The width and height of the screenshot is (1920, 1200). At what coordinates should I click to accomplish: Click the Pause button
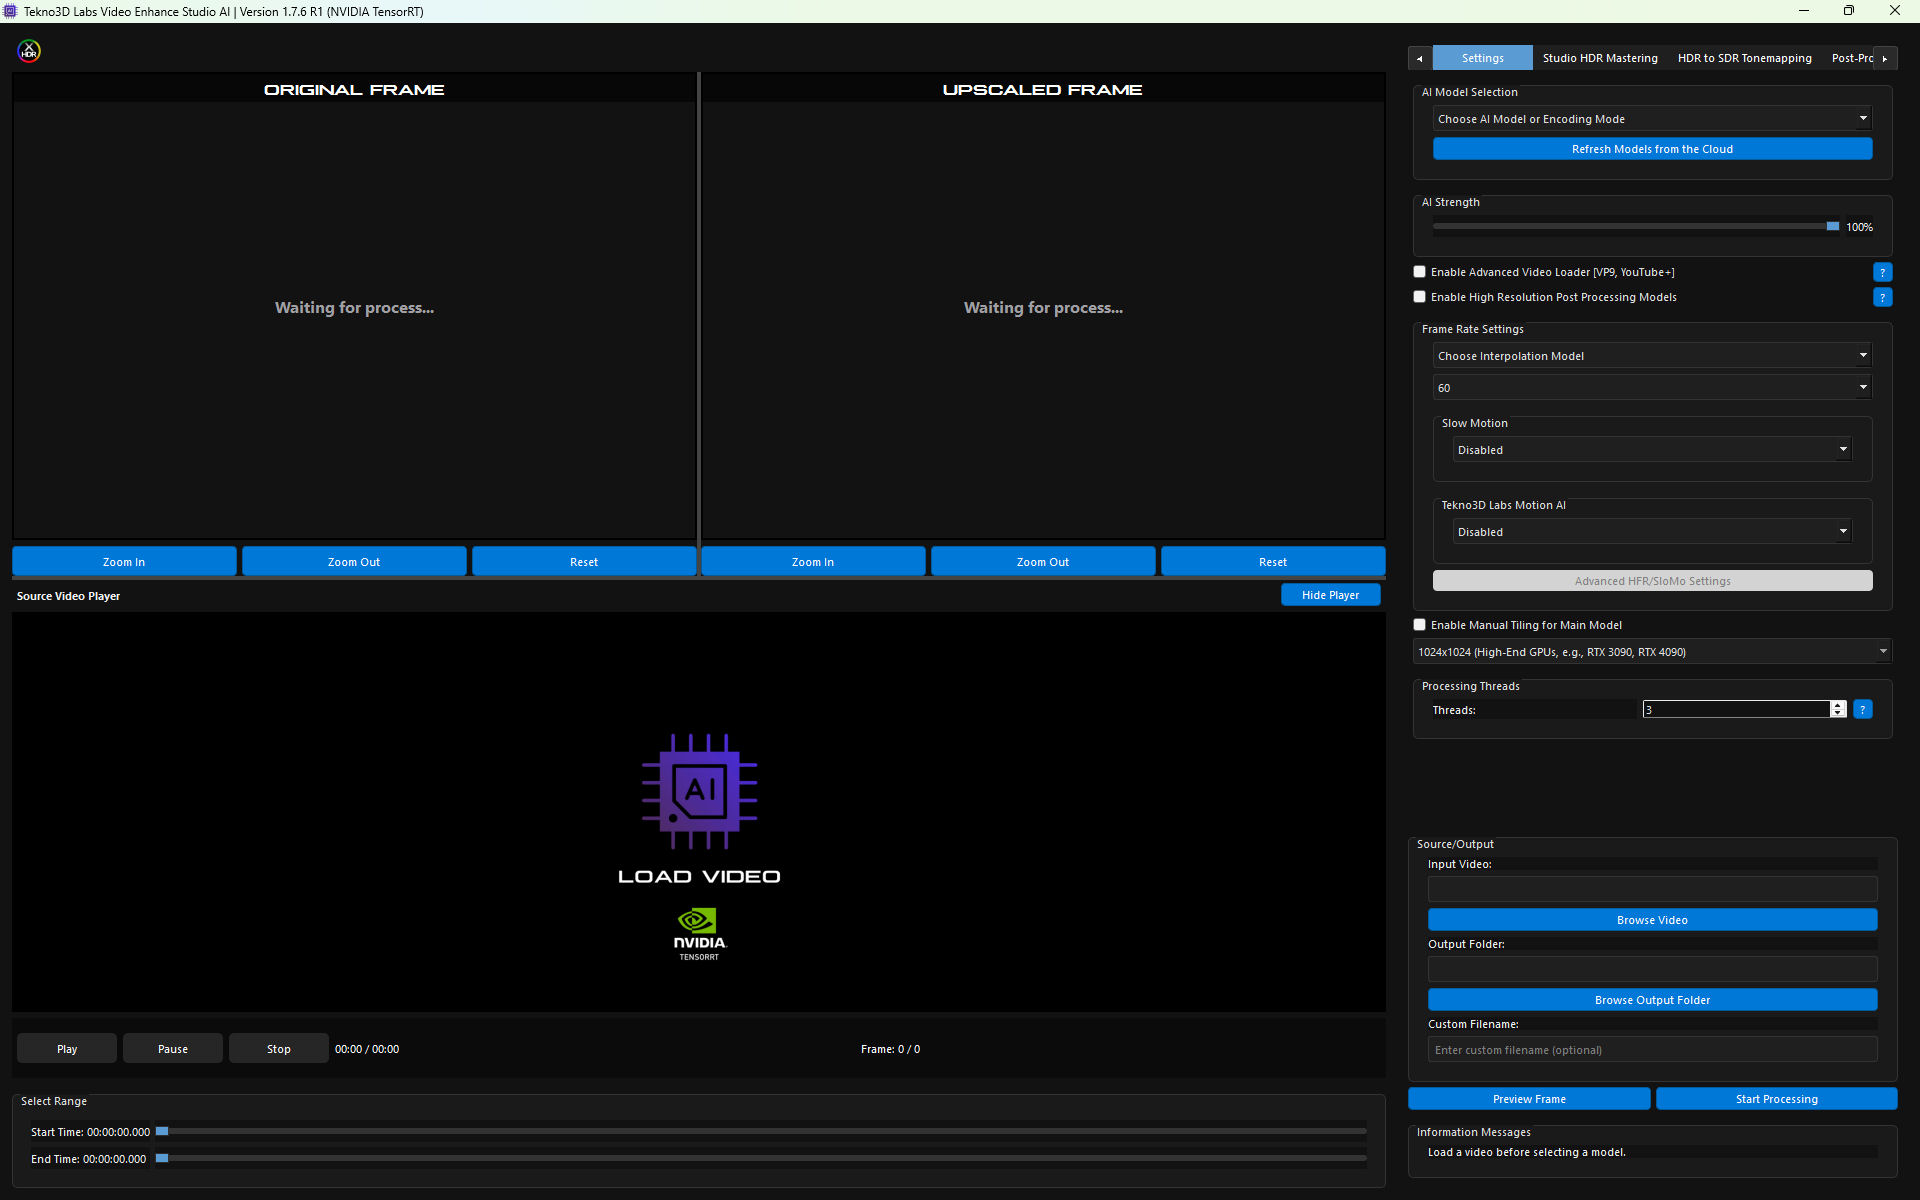click(x=173, y=1049)
